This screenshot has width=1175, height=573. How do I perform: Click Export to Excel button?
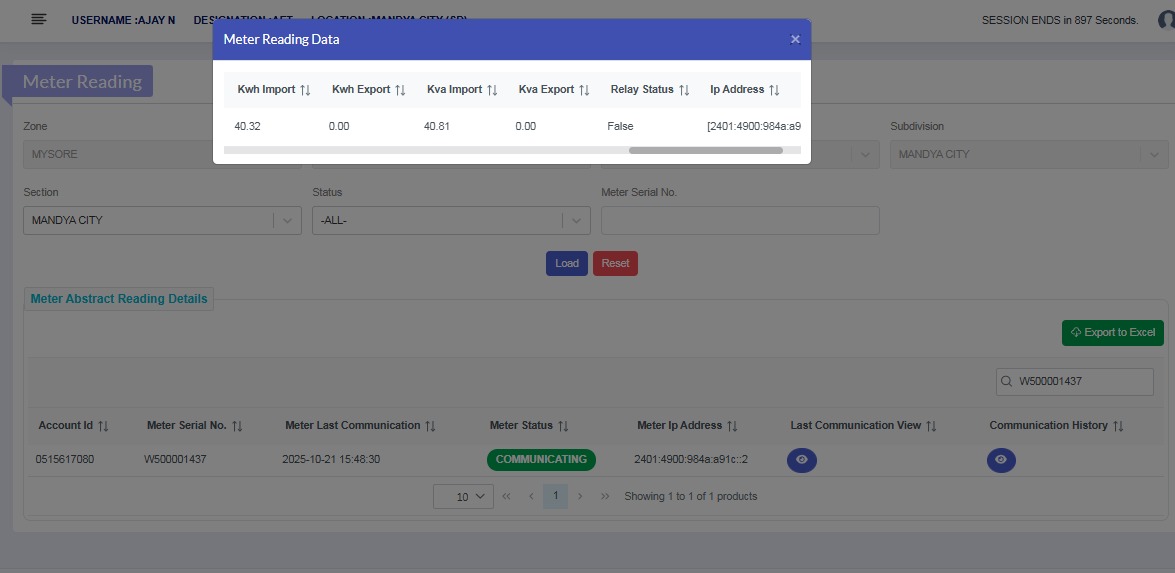1113,333
